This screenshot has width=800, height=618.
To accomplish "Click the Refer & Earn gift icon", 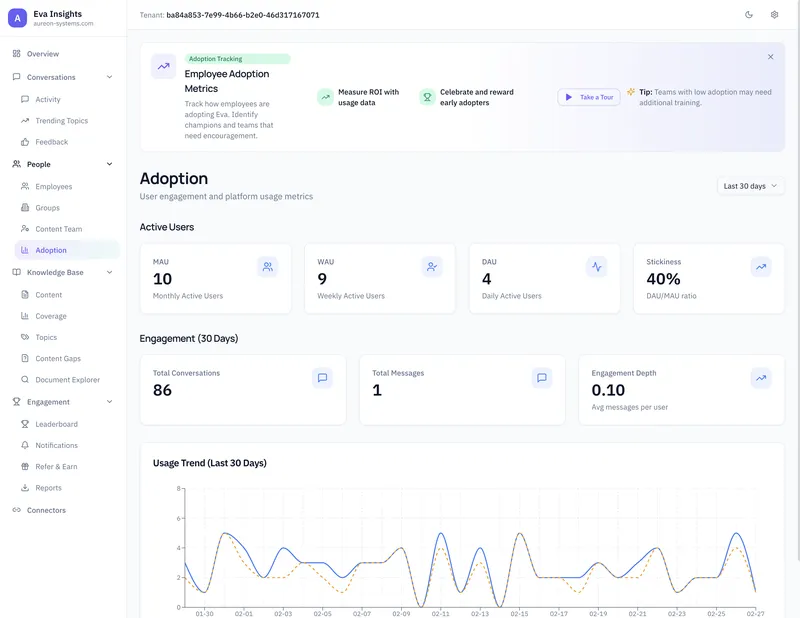I will 24,466.
